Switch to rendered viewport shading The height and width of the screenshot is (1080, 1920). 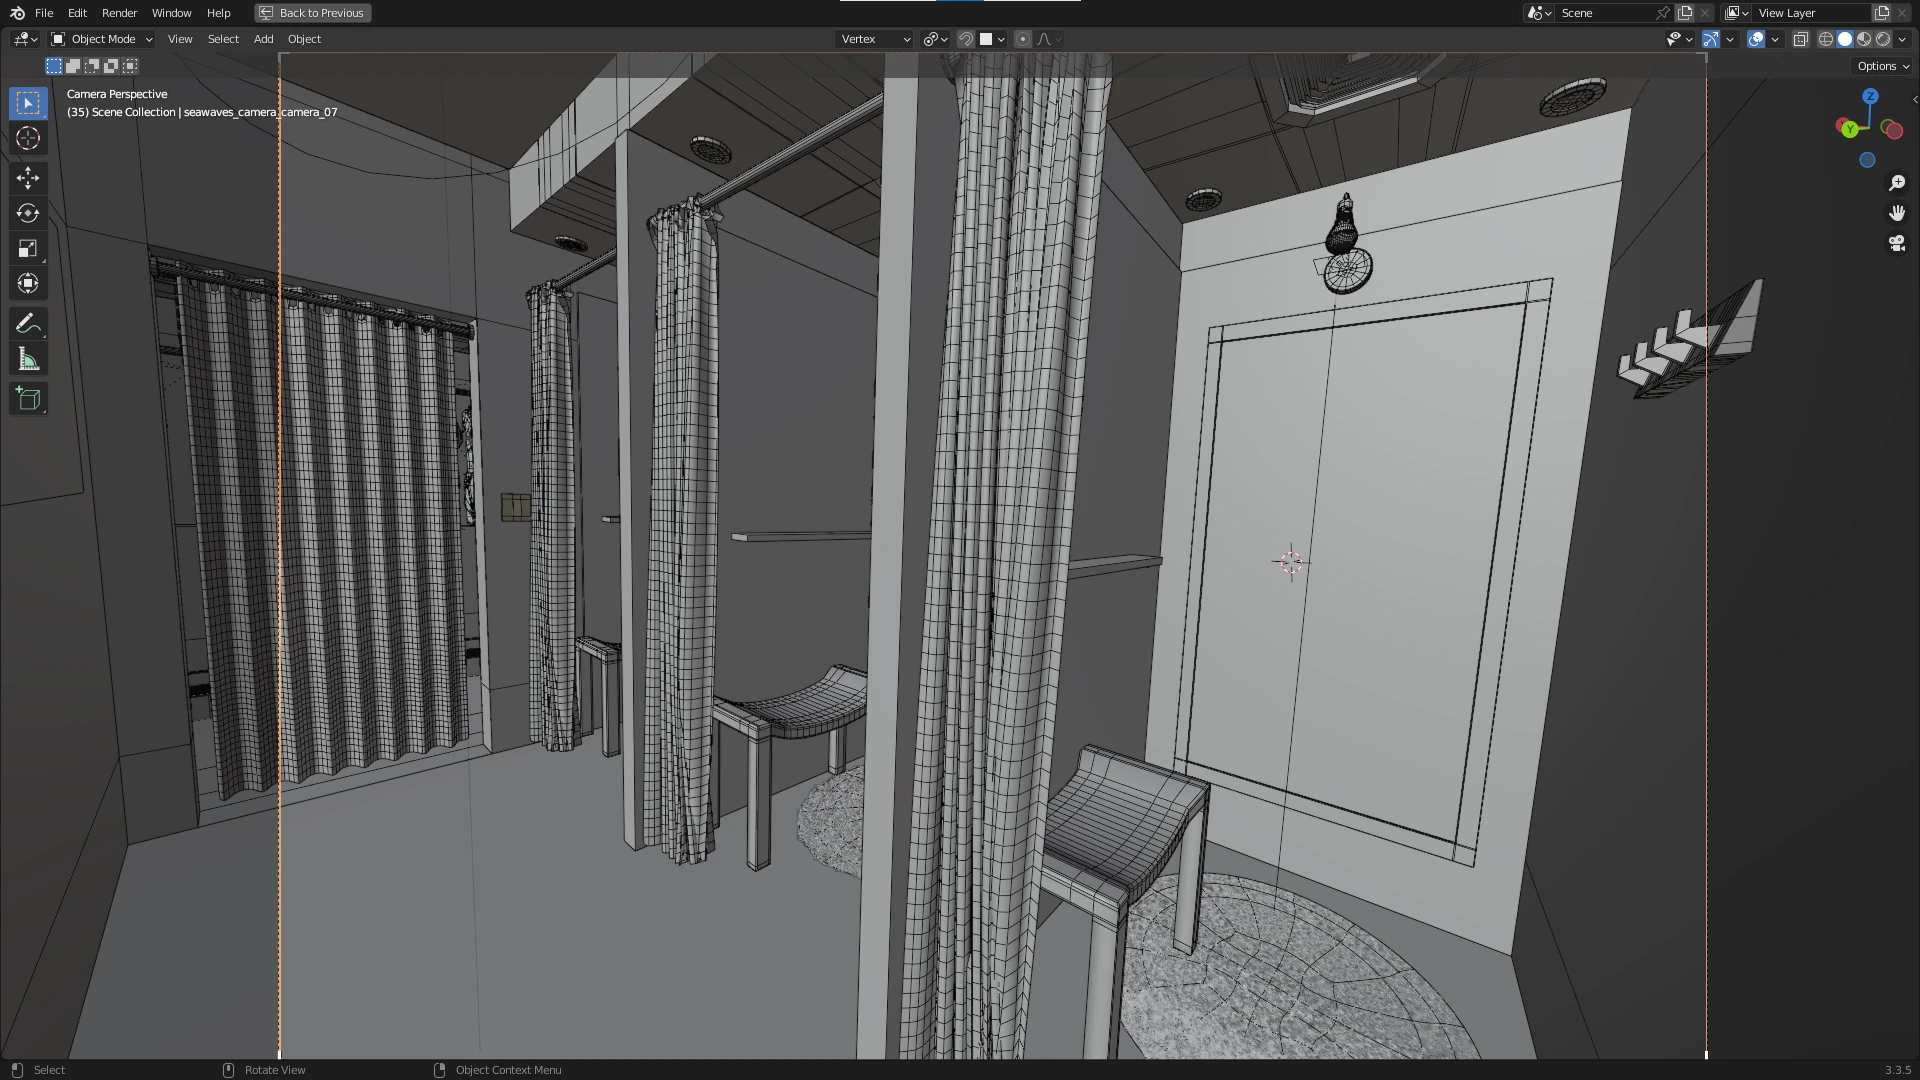1883,39
